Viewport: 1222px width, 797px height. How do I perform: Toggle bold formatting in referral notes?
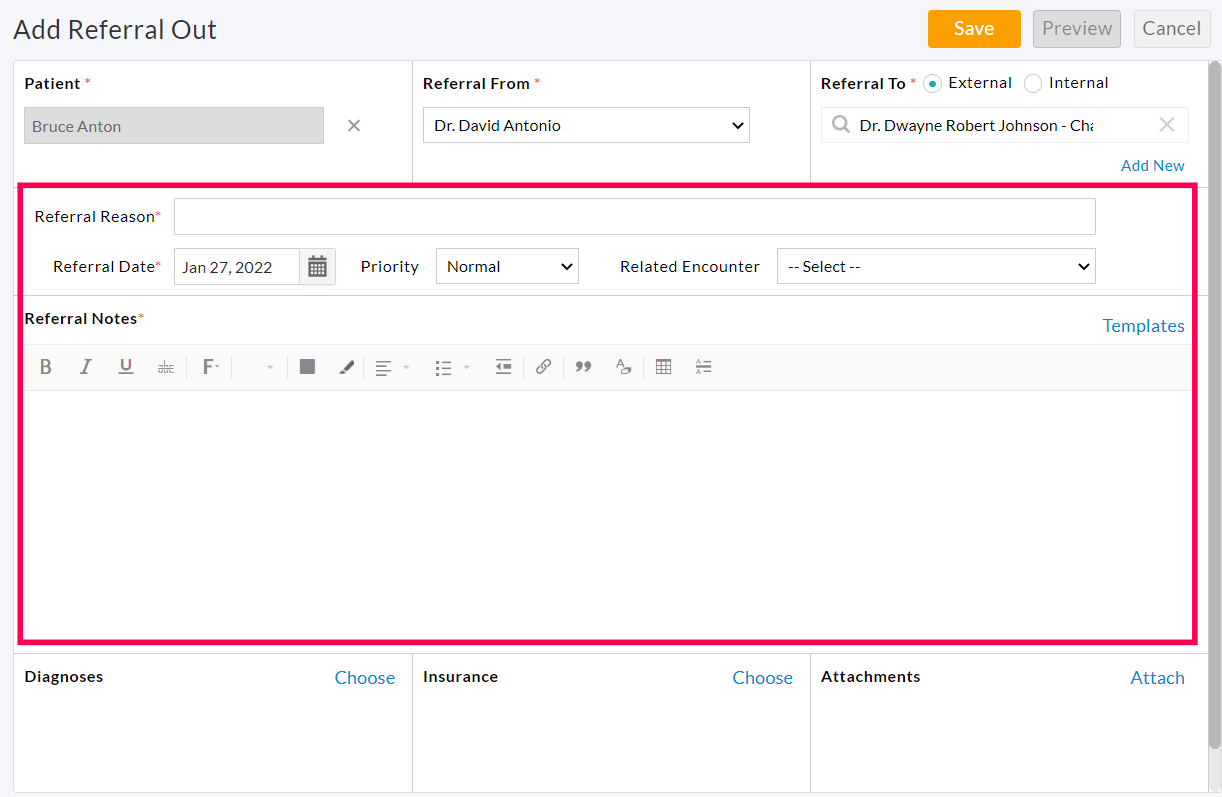46,366
